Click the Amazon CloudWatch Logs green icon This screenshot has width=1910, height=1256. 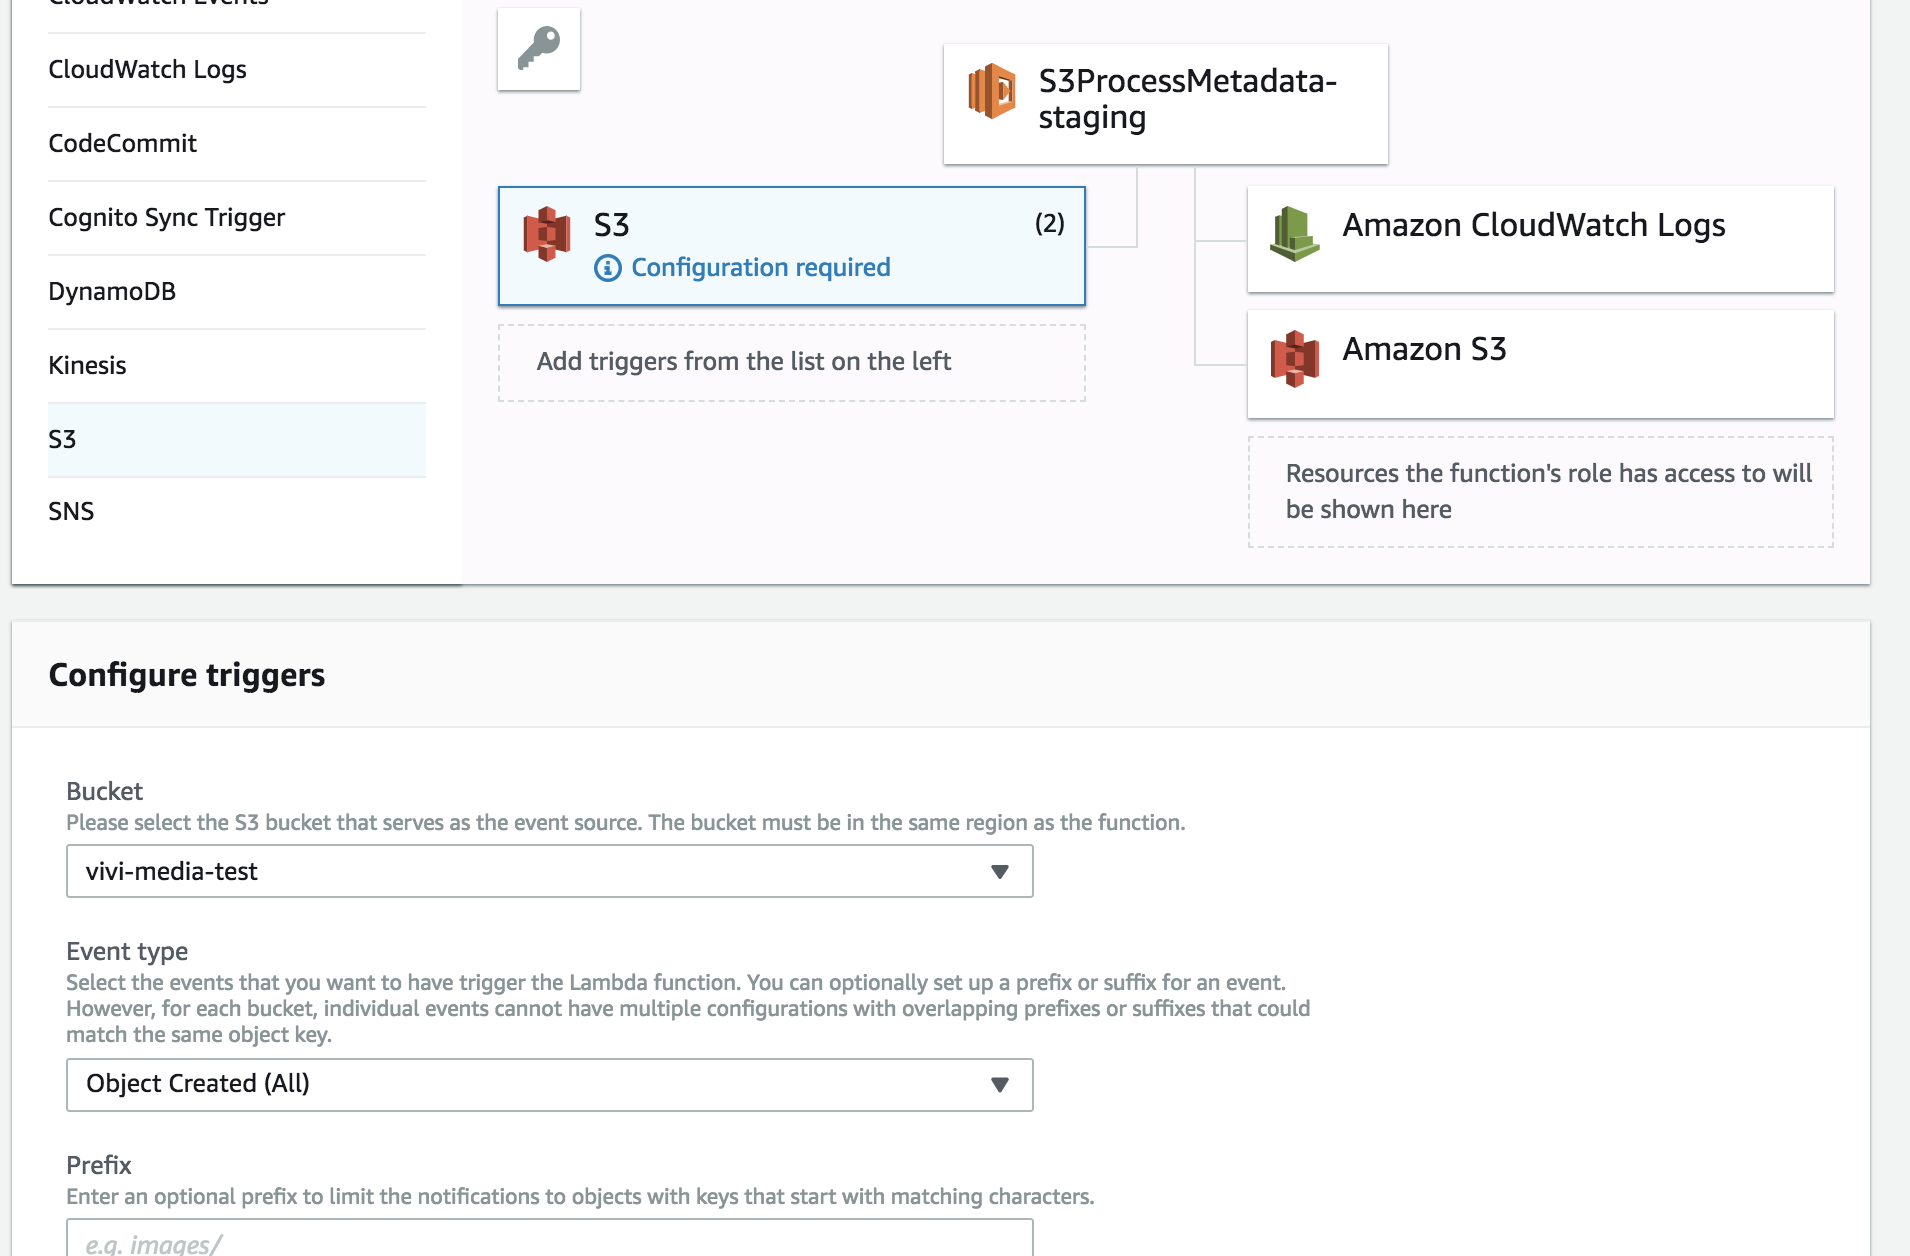1294,234
